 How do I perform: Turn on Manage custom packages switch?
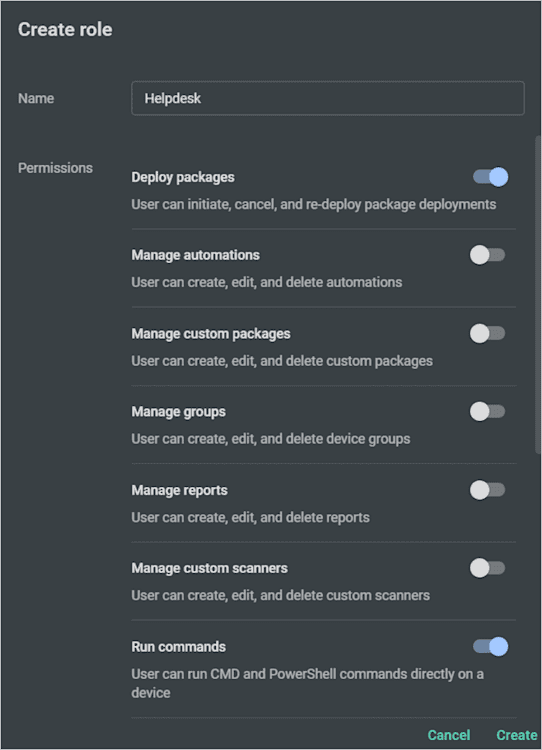click(487, 333)
